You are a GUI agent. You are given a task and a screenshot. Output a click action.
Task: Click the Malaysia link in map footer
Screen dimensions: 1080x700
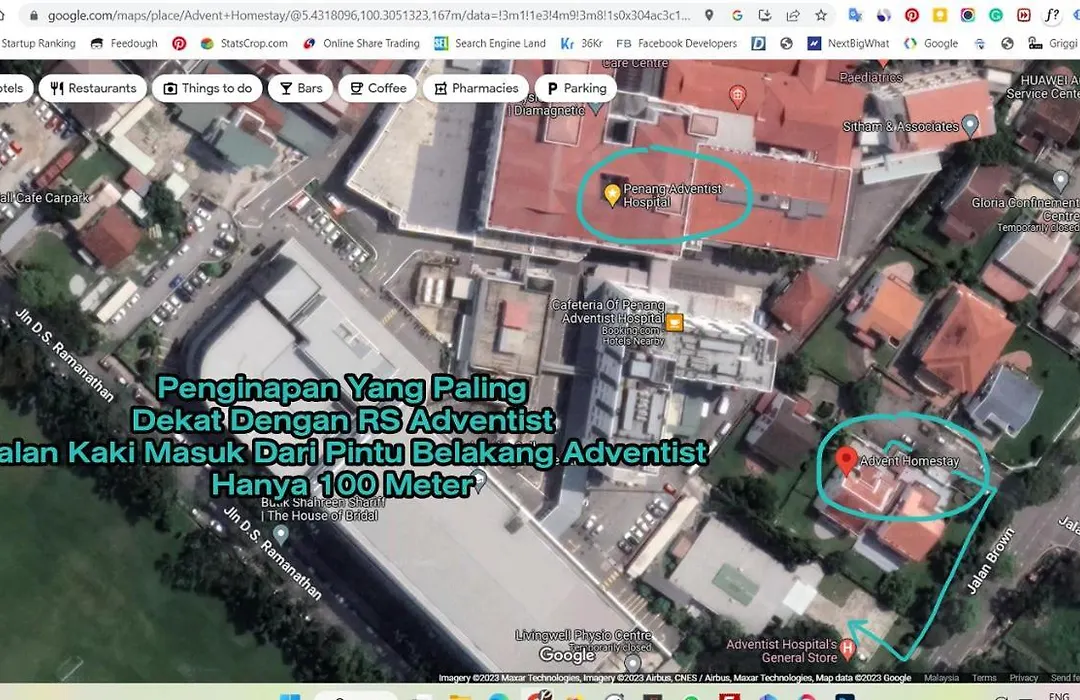(x=942, y=678)
